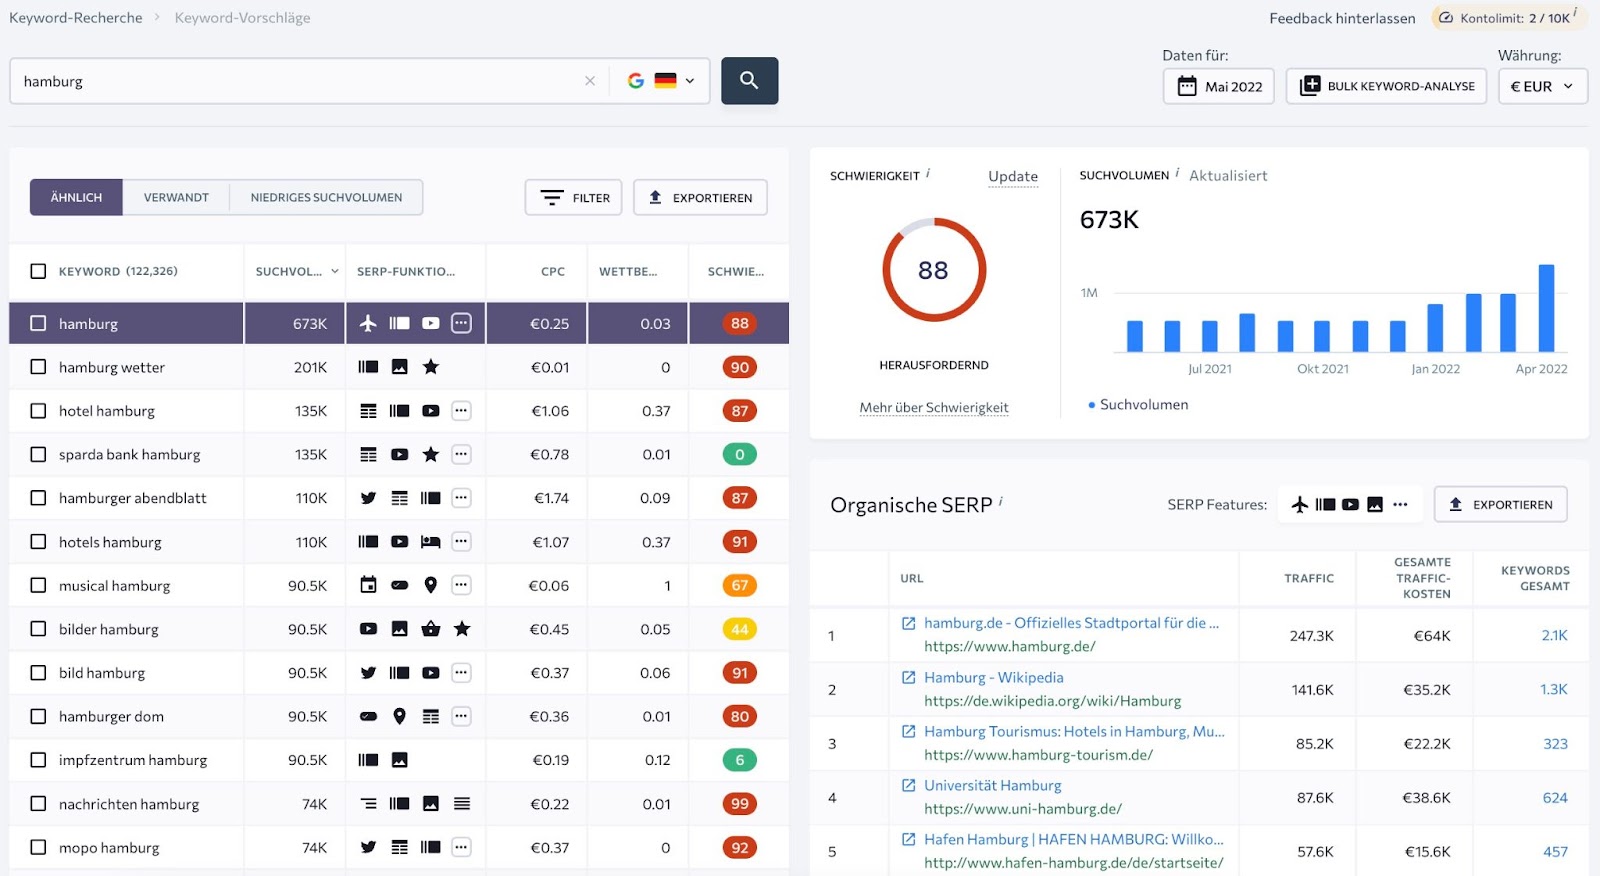The image size is (1600, 876).
Task: Click video icon in hotel hamburg row
Action: pyautogui.click(x=431, y=411)
